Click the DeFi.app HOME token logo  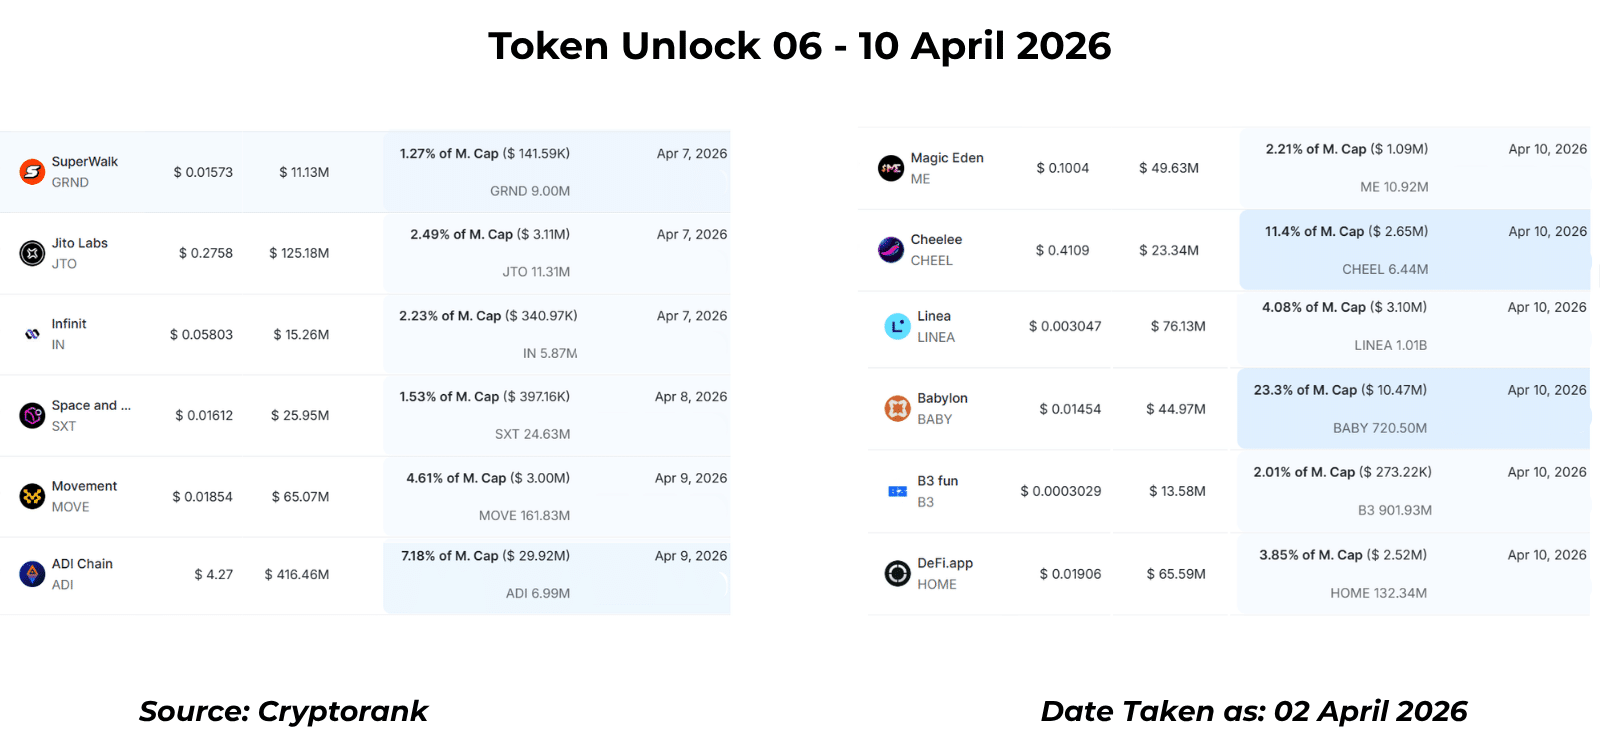(898, 574)
